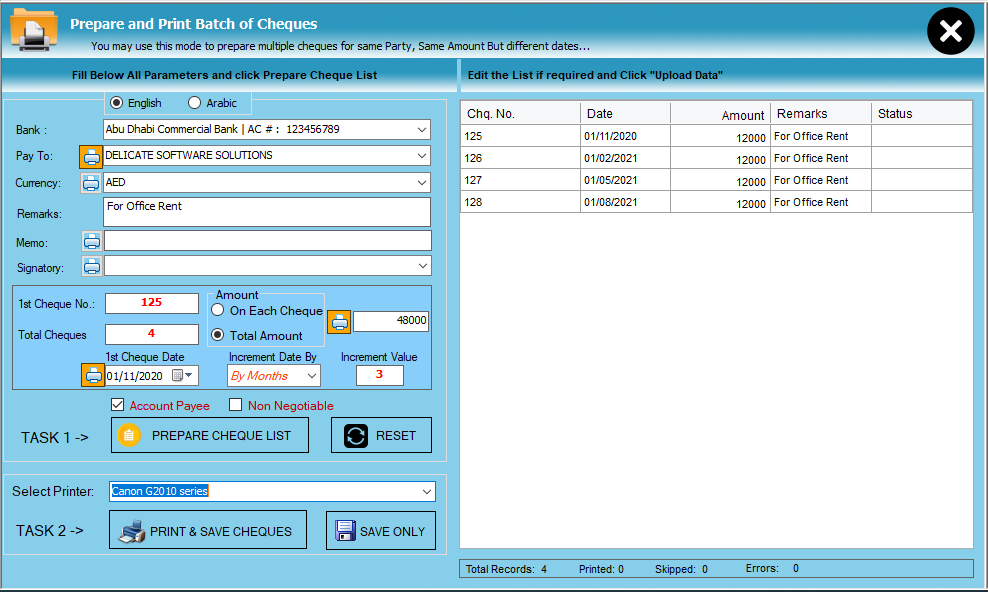This screenshot has height=592, width=988.
Task: Click the printer icon beside Currency
Action: click(x=91, y=182)
